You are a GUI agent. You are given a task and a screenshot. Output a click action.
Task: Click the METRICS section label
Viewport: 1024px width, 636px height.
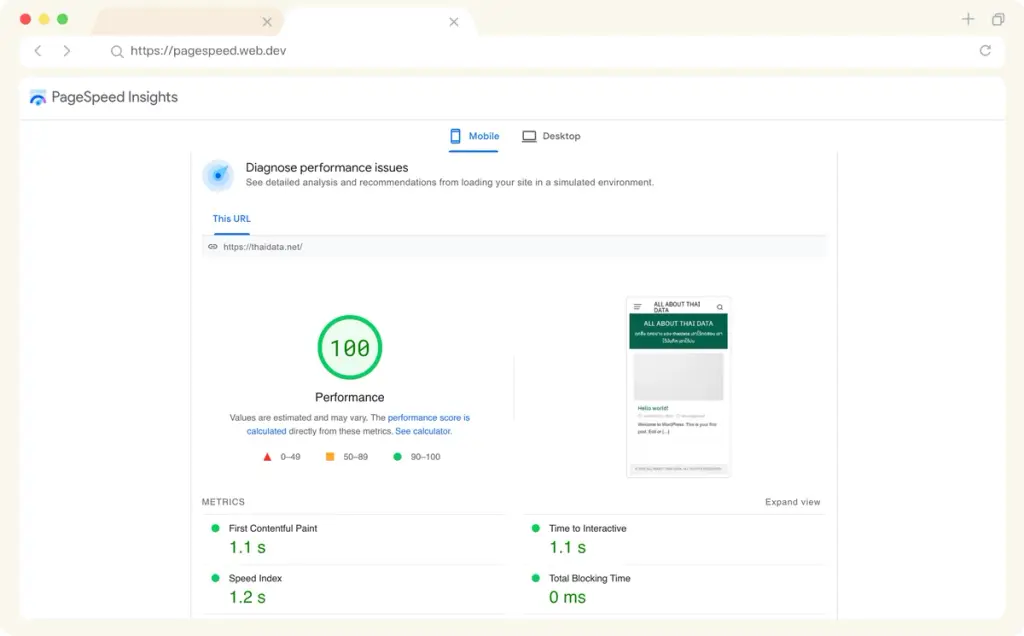(x=223, y=502)
